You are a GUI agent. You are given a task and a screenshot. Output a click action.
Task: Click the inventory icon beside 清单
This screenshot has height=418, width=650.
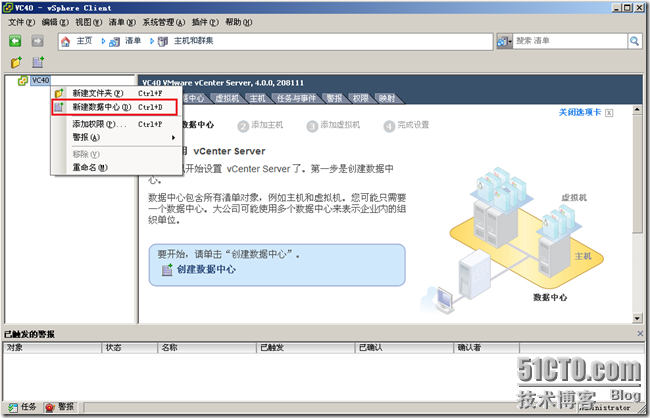point(114,41)
